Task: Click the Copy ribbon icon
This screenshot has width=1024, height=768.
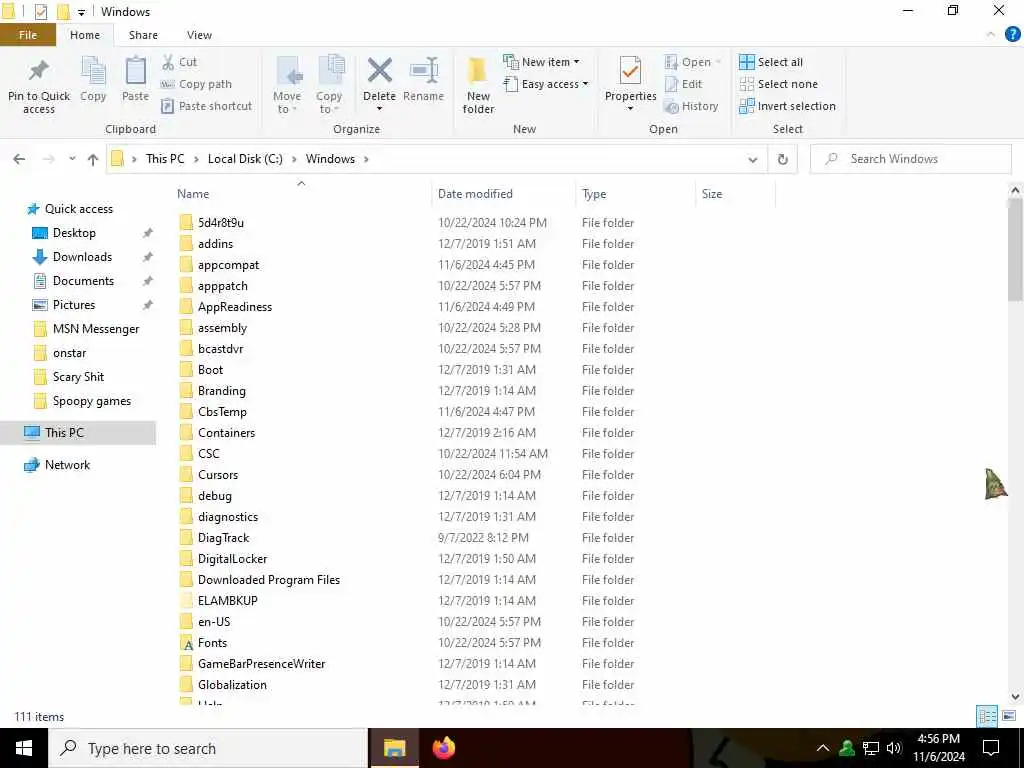Action: click(x=93, y=80)
